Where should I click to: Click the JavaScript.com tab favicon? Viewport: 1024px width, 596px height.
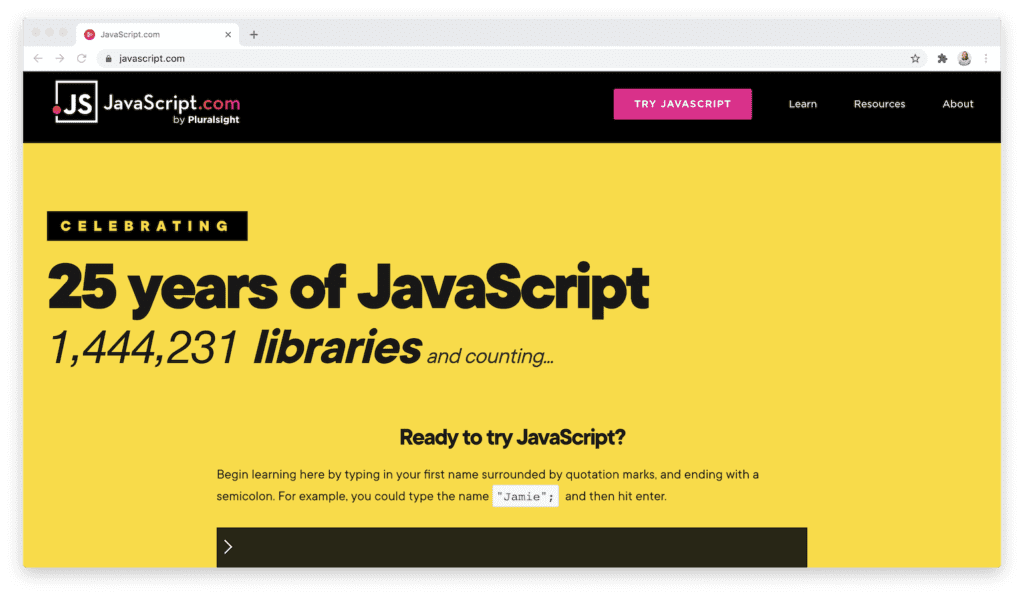point(89,35)
